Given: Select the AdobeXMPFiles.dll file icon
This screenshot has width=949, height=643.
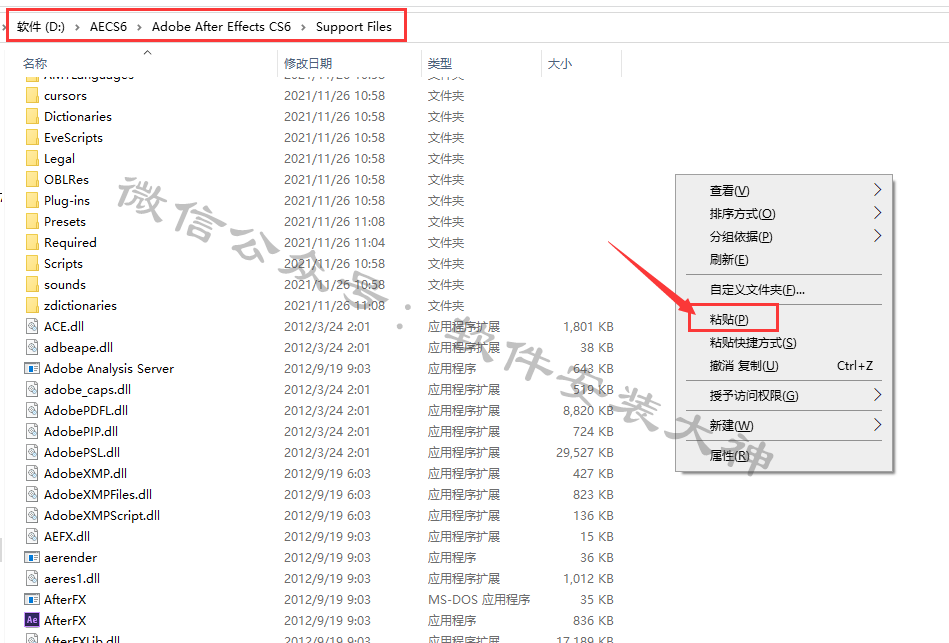Looking at the screenshot, I should point(32,494).
